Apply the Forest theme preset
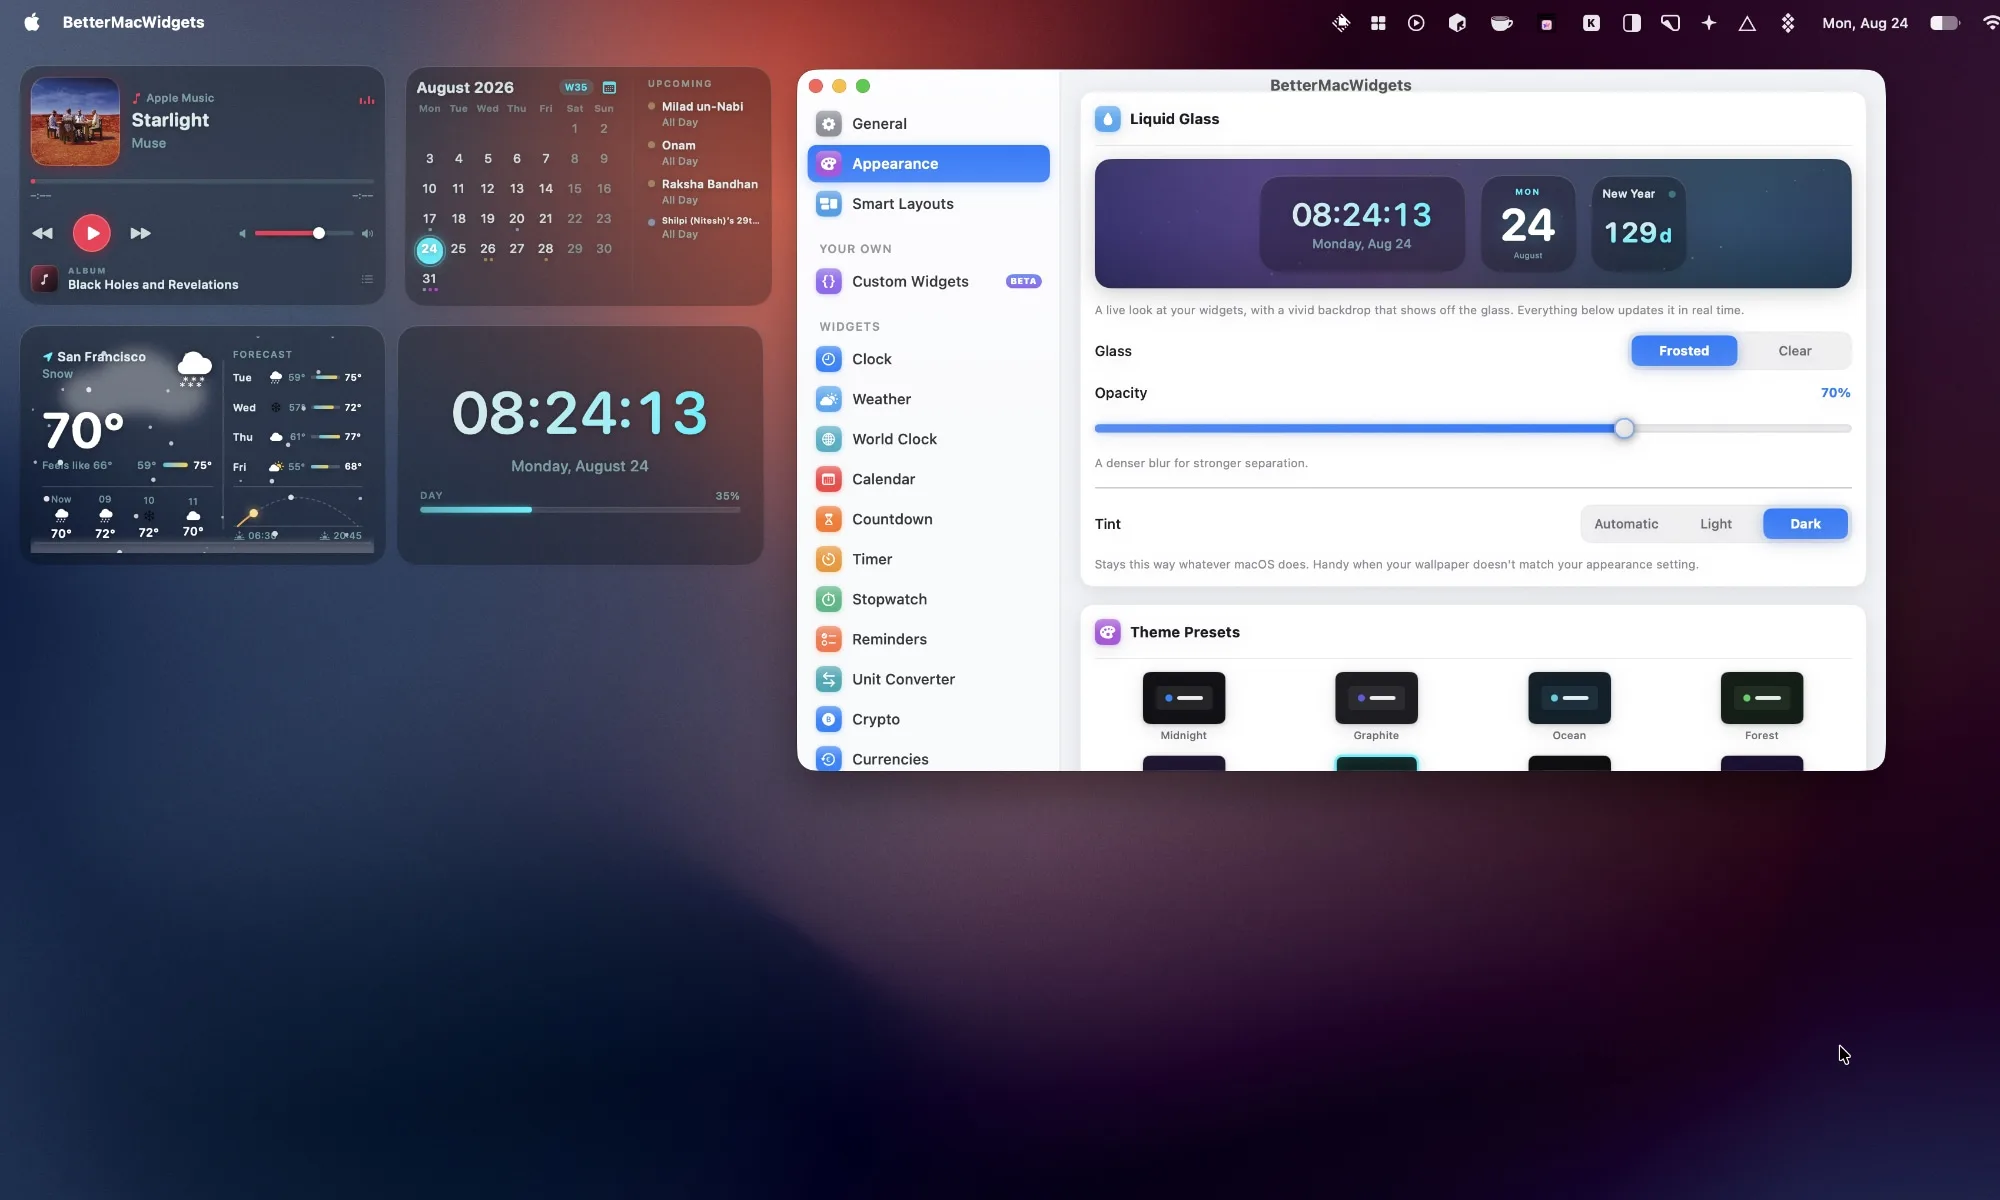 1762,698
